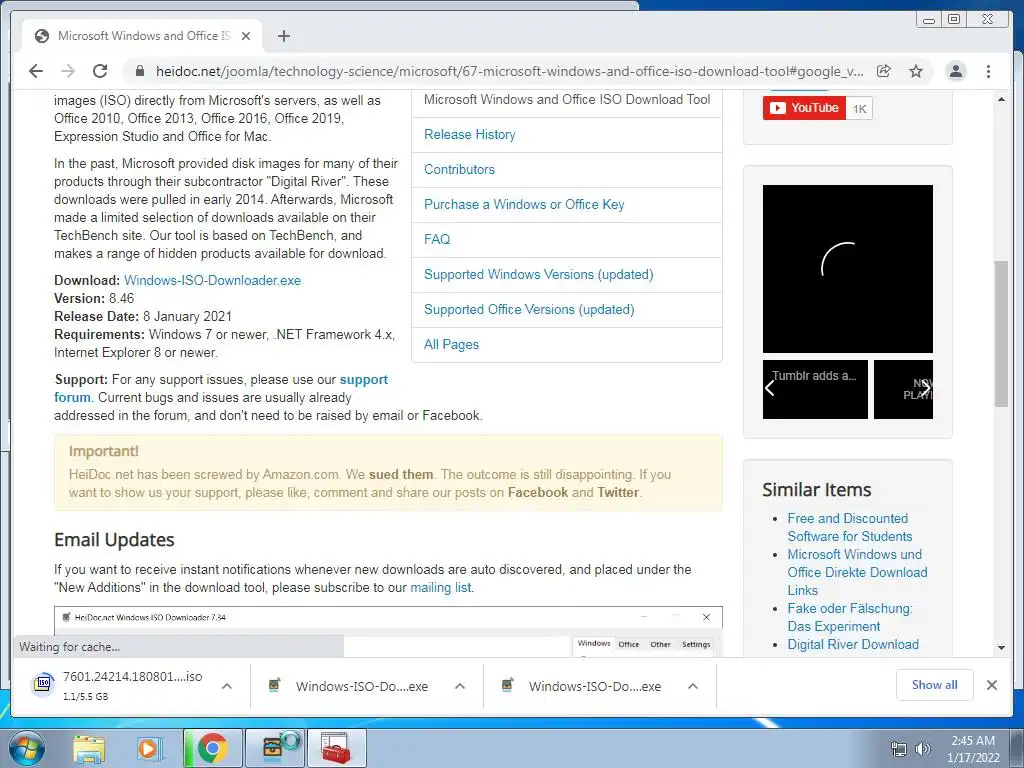Open the share page icon in address bar
Viewport: 1024px width, 768px height.
[884, 71]
